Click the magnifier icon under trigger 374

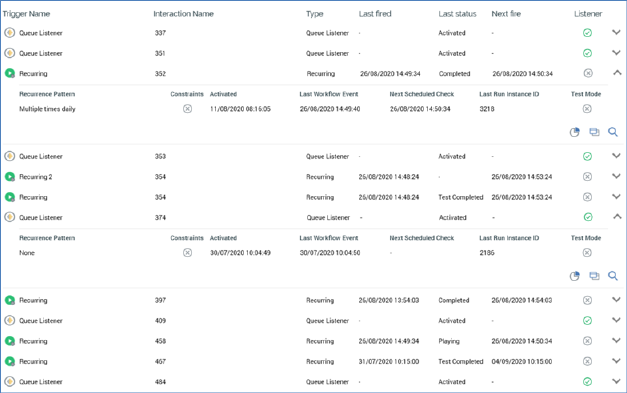coord(613,276)
